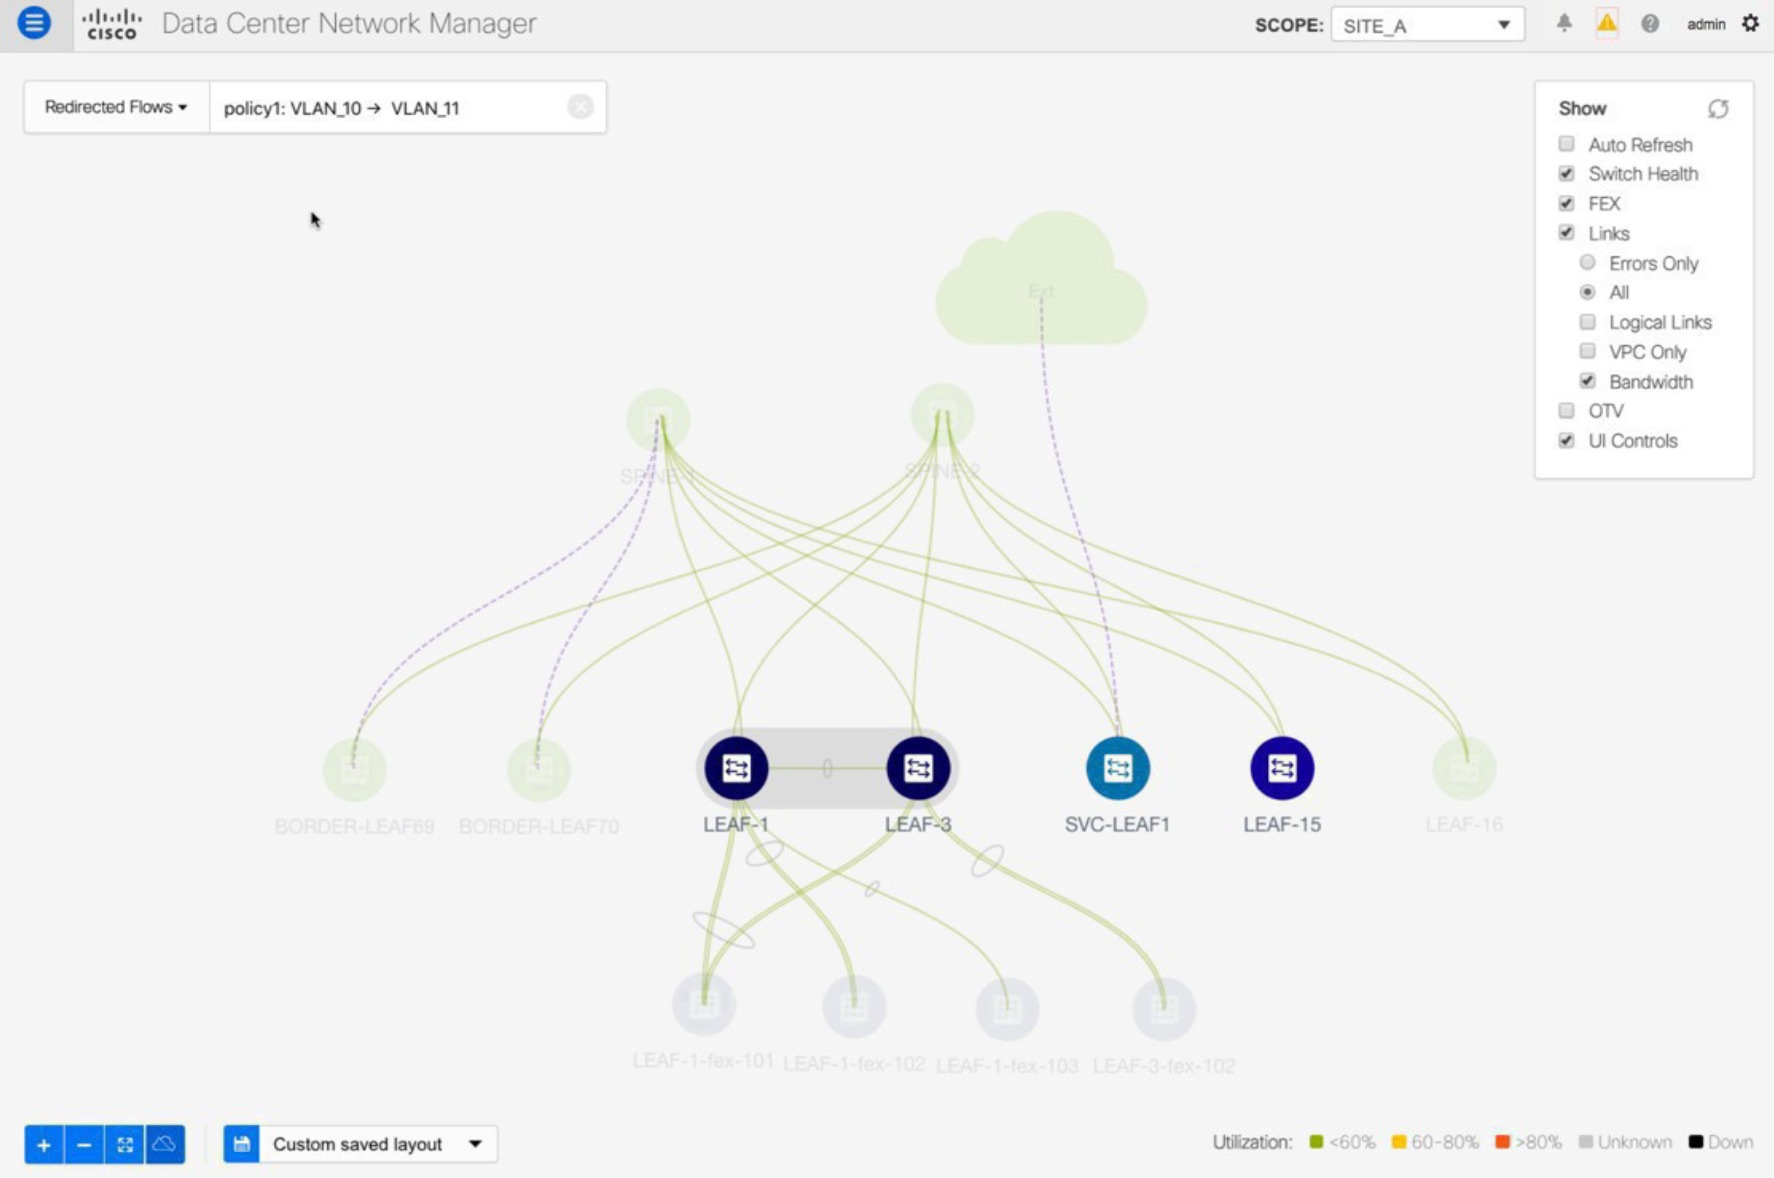Toggle the cloud view button
Image resolution: width=1774 pixels, height=1178 pixels.
pyautogui.click(x=165, y=1144)
